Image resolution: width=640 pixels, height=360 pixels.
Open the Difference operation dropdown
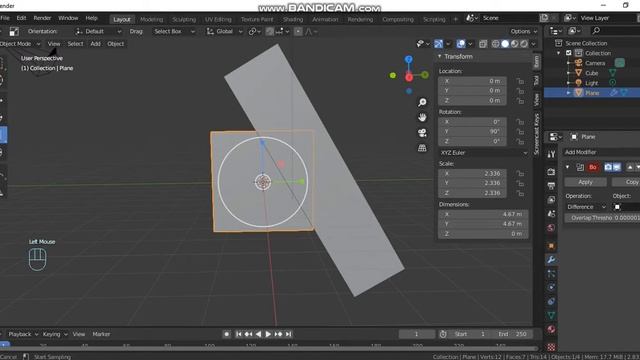click(x=586, y=207)
